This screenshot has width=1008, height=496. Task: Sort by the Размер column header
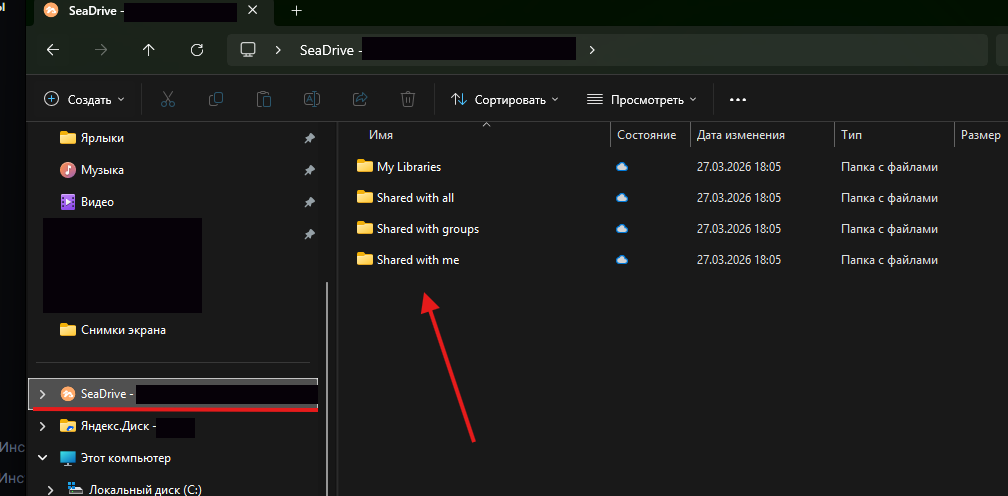[980, 135]
